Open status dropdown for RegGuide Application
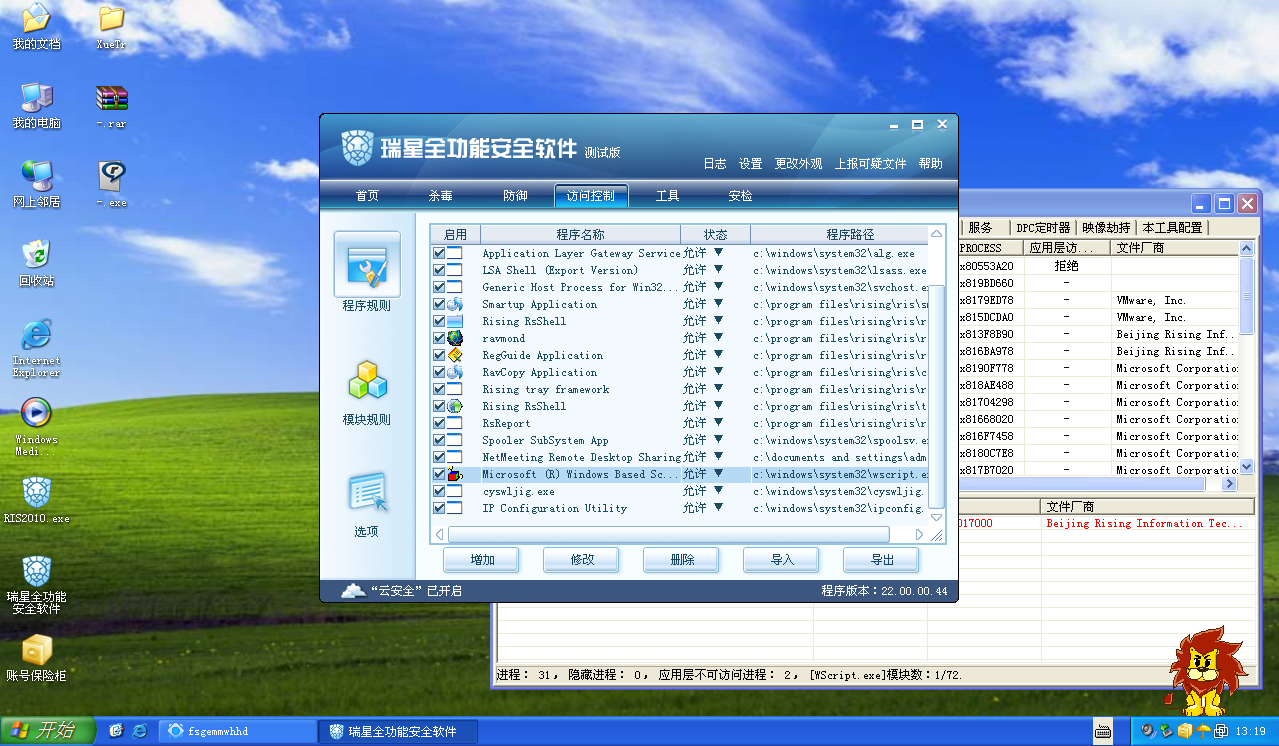The width and height of the screenshot is (1279, 746). click(718, 355)
